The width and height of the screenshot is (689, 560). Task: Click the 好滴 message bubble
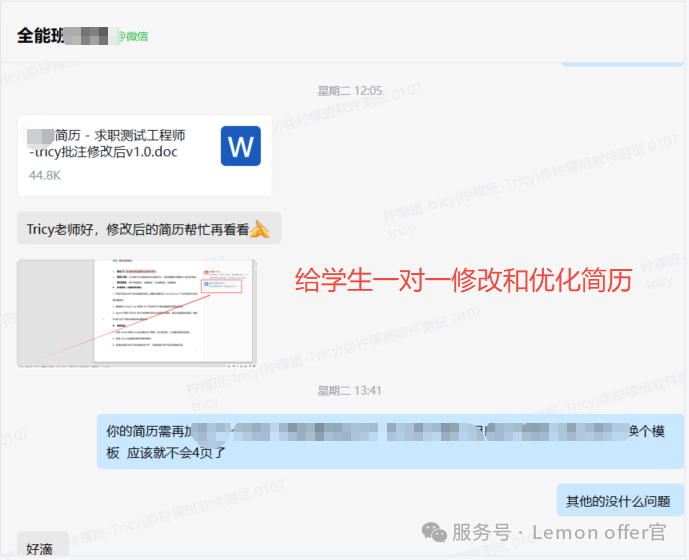pyautogui.click(x=40, y=548)
